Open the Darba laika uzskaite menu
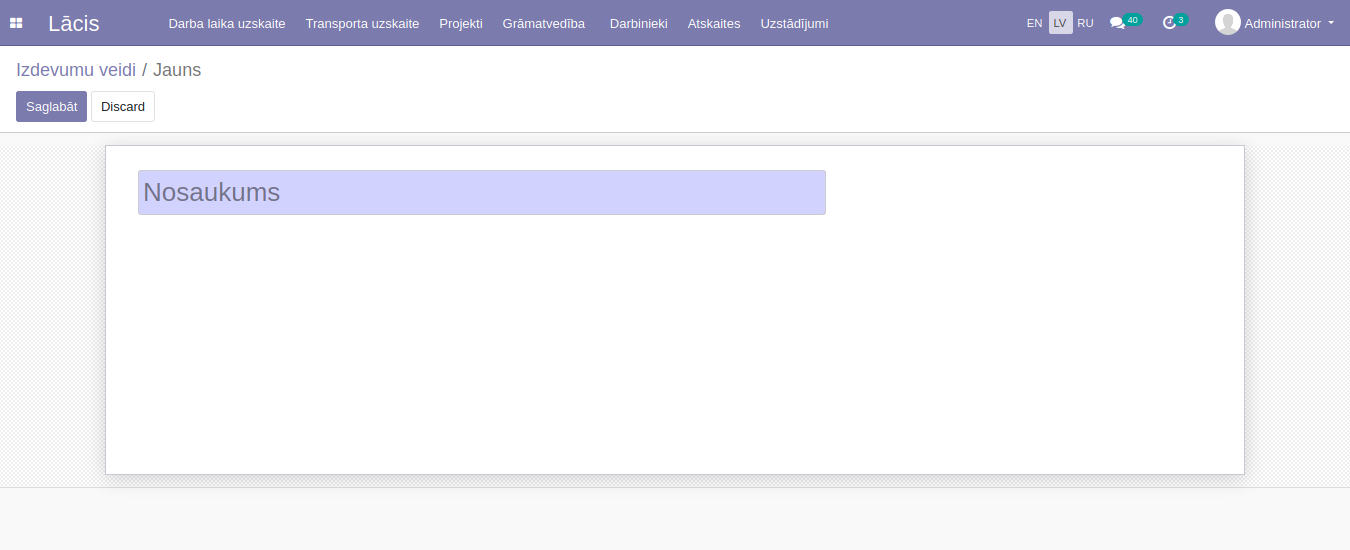1350x550 pixels. point(227,23)
